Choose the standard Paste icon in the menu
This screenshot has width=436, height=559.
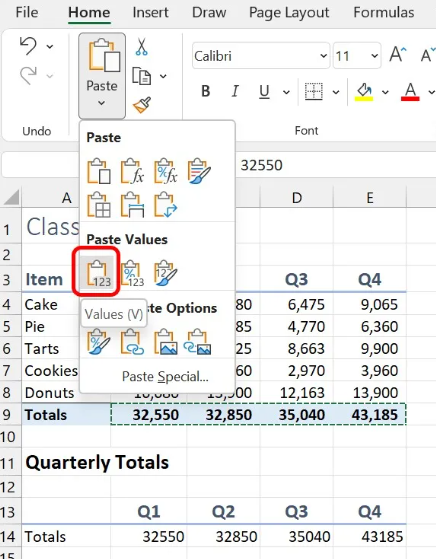click(x=98, y=171)
